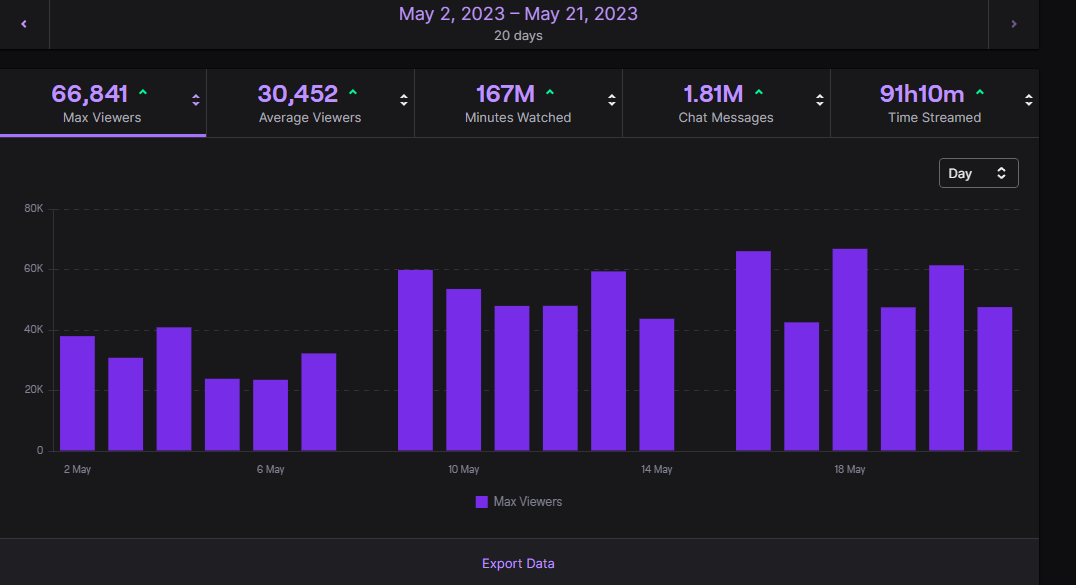Click the green trend arrow beside 30,452
This screenshot has height=585, width=1076.
click(x=353, y=91)
